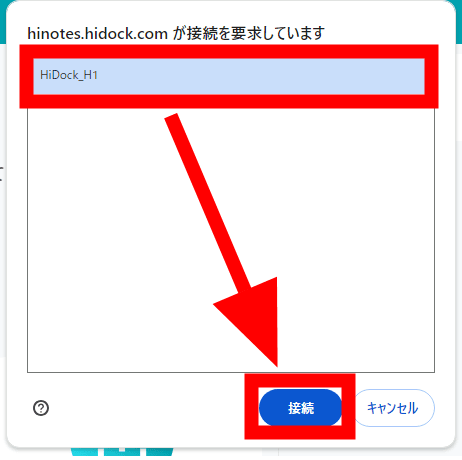Open the help question mark icon
The height and width of the screenshot is (460, 462).
[41, 408]
